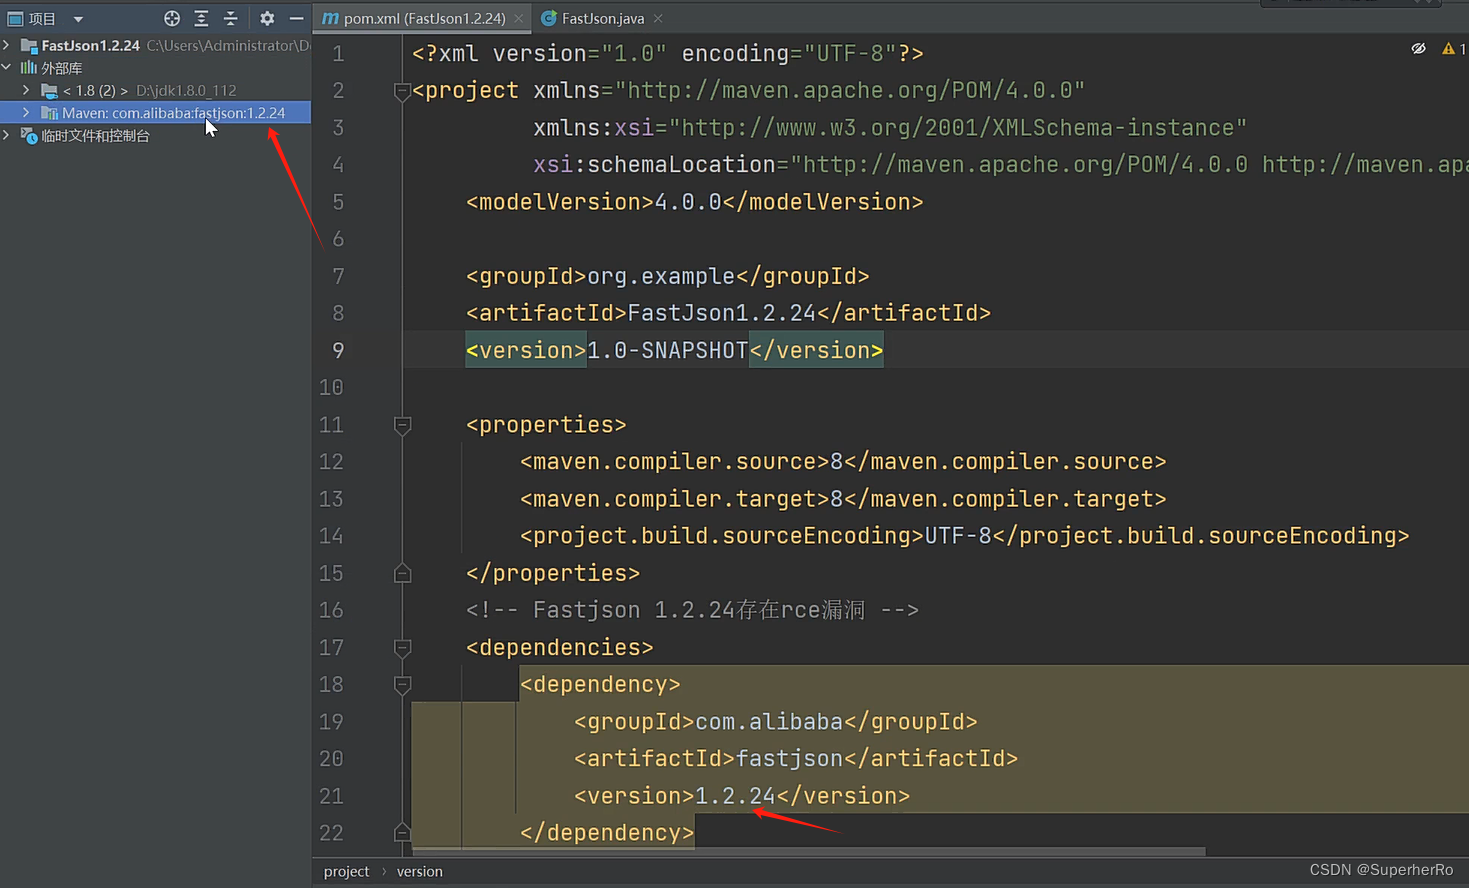This screenshot has height=888, width=1469.
Task: Collapse the 外部库 external libraries node
Action: 7,68
